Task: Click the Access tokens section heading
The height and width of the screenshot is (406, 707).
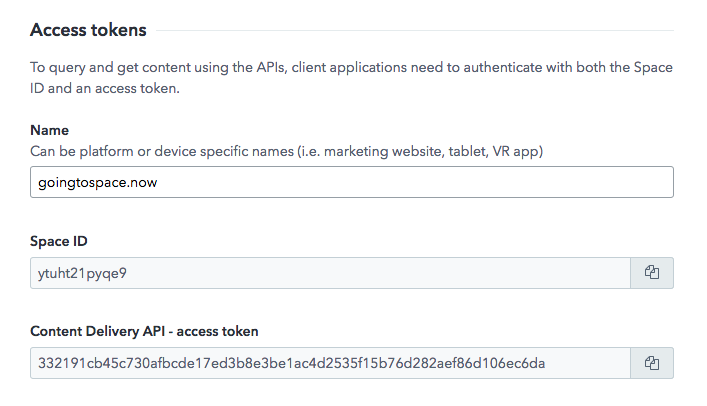Action: pos(88,30)
